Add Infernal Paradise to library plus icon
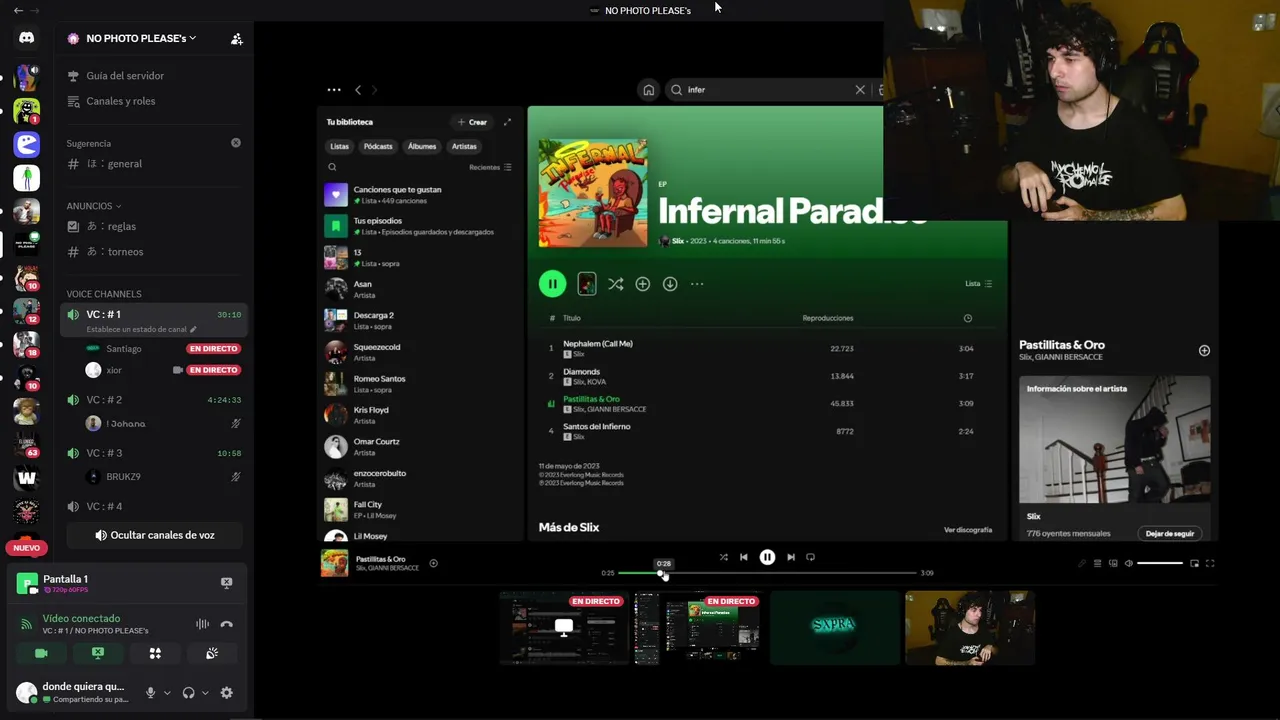 643,284
